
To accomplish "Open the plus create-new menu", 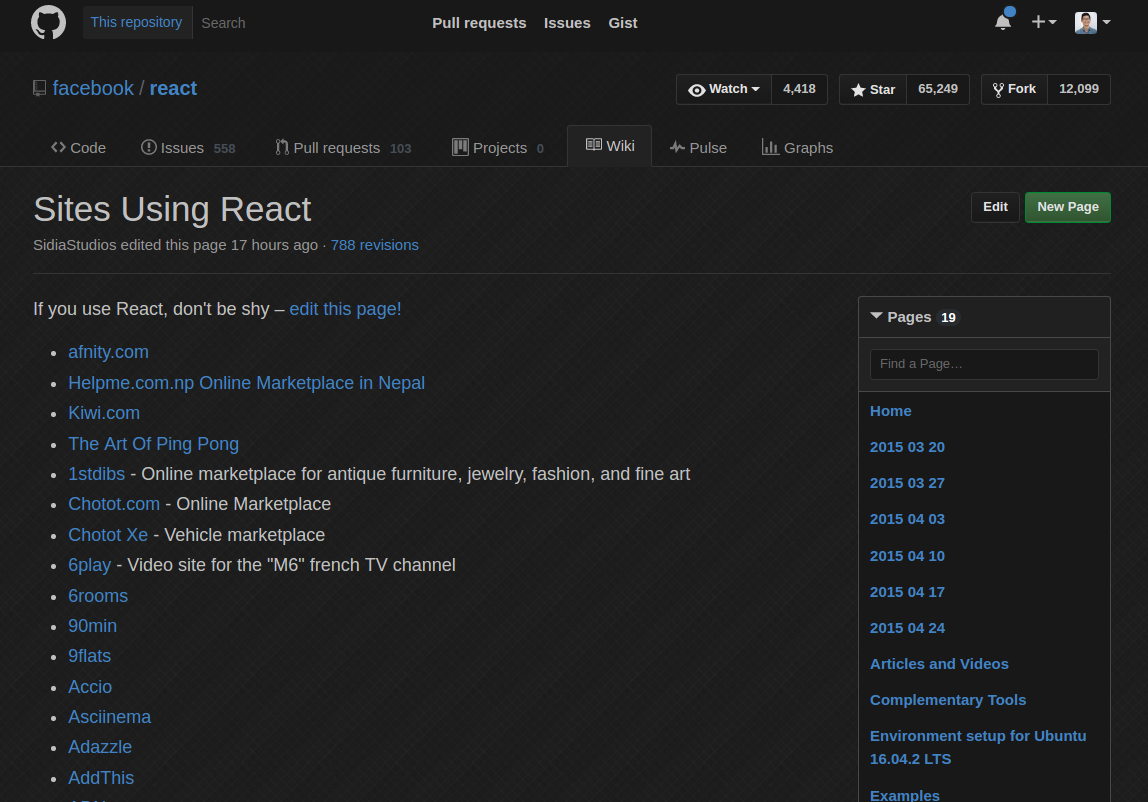I will click(x=1043, y=22).
